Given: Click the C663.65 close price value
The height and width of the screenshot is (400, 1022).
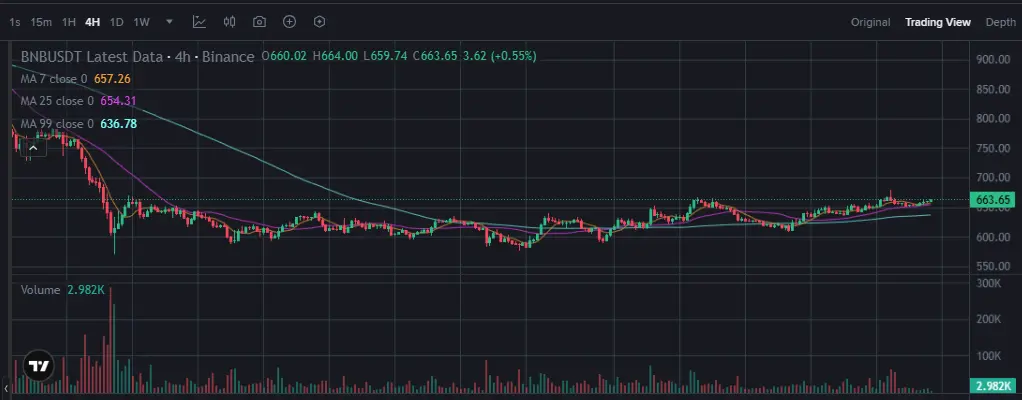Looking at the screenshot, I should (x=435, y=57).
